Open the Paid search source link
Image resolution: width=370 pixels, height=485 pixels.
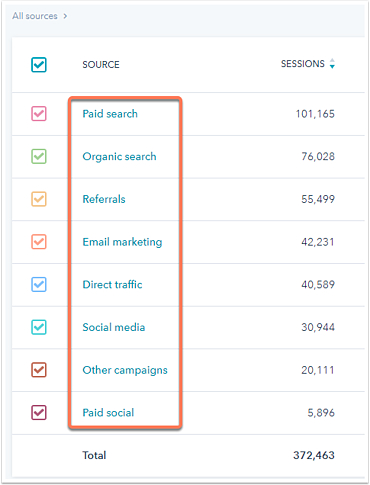[x=110, y=114]
